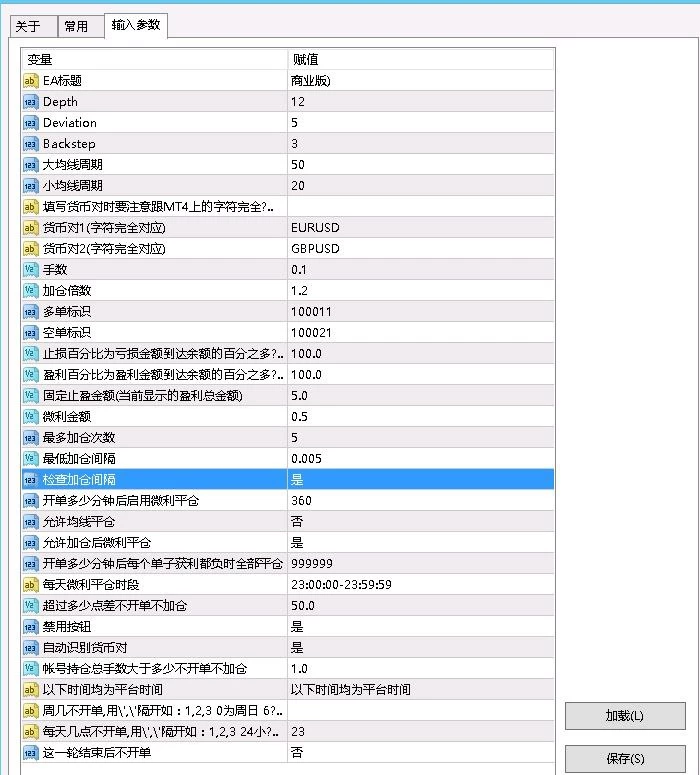The height and width of the screenshot is (775, 700).
Task: Click the string icon beside 货币对1(字符完全对应)
Action: point(30,228)
